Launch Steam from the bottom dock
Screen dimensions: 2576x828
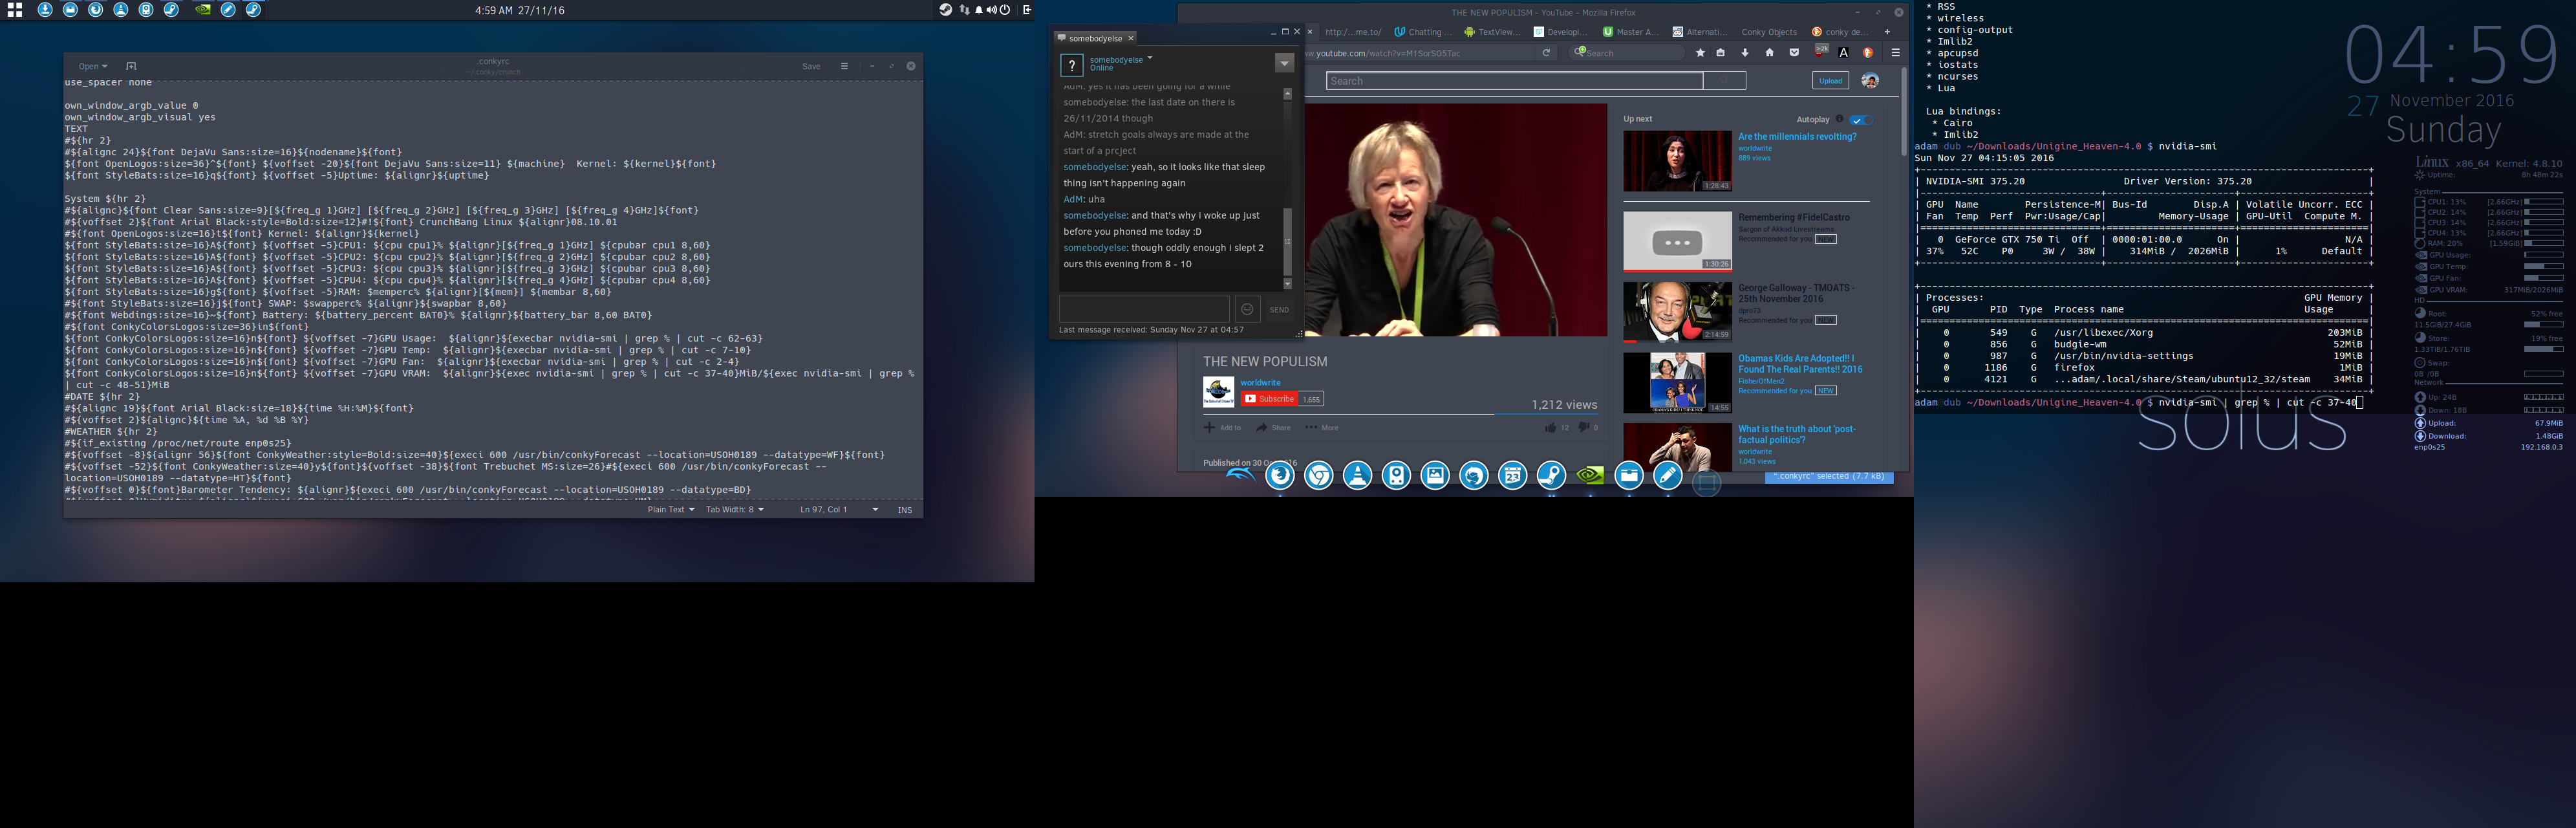tap(1551, 476)
